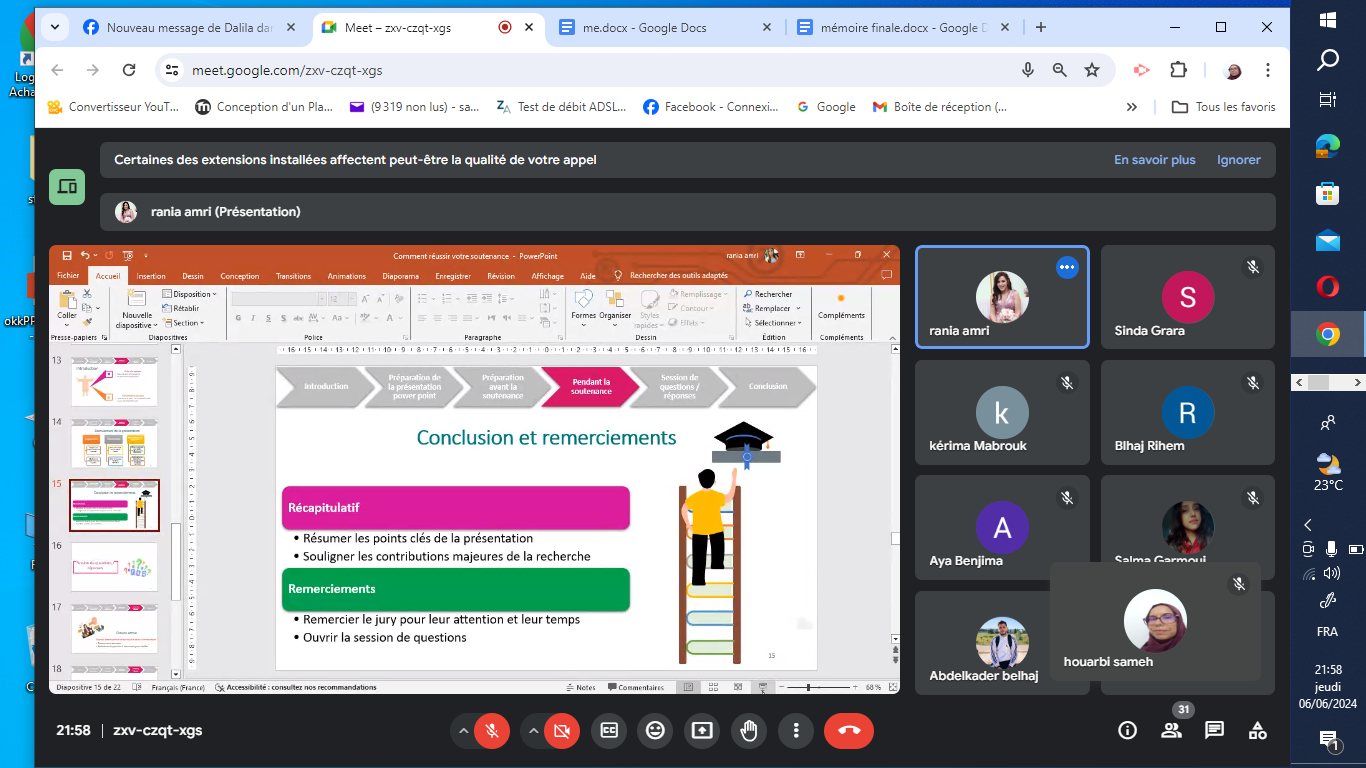Switch to the mémoire finale.docx tab
This screenshot has height=768, width=1366.
click(x=896, y=28)
